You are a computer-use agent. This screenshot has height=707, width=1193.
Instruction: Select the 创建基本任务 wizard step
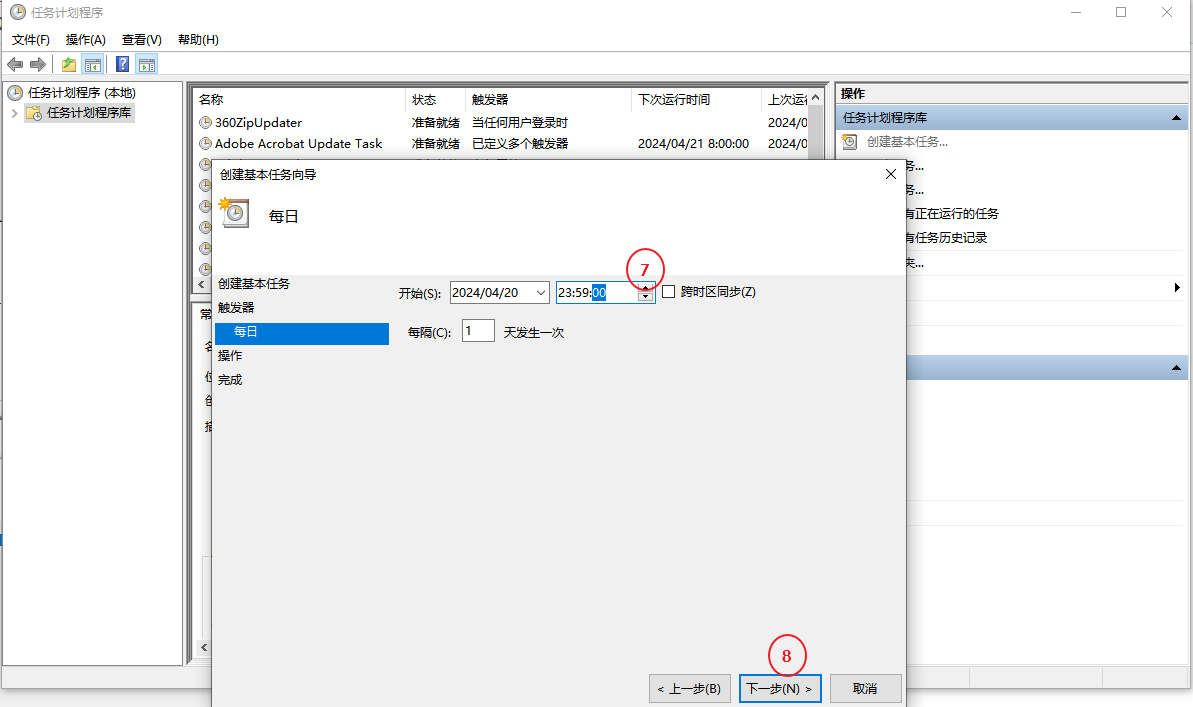[254, 284]
